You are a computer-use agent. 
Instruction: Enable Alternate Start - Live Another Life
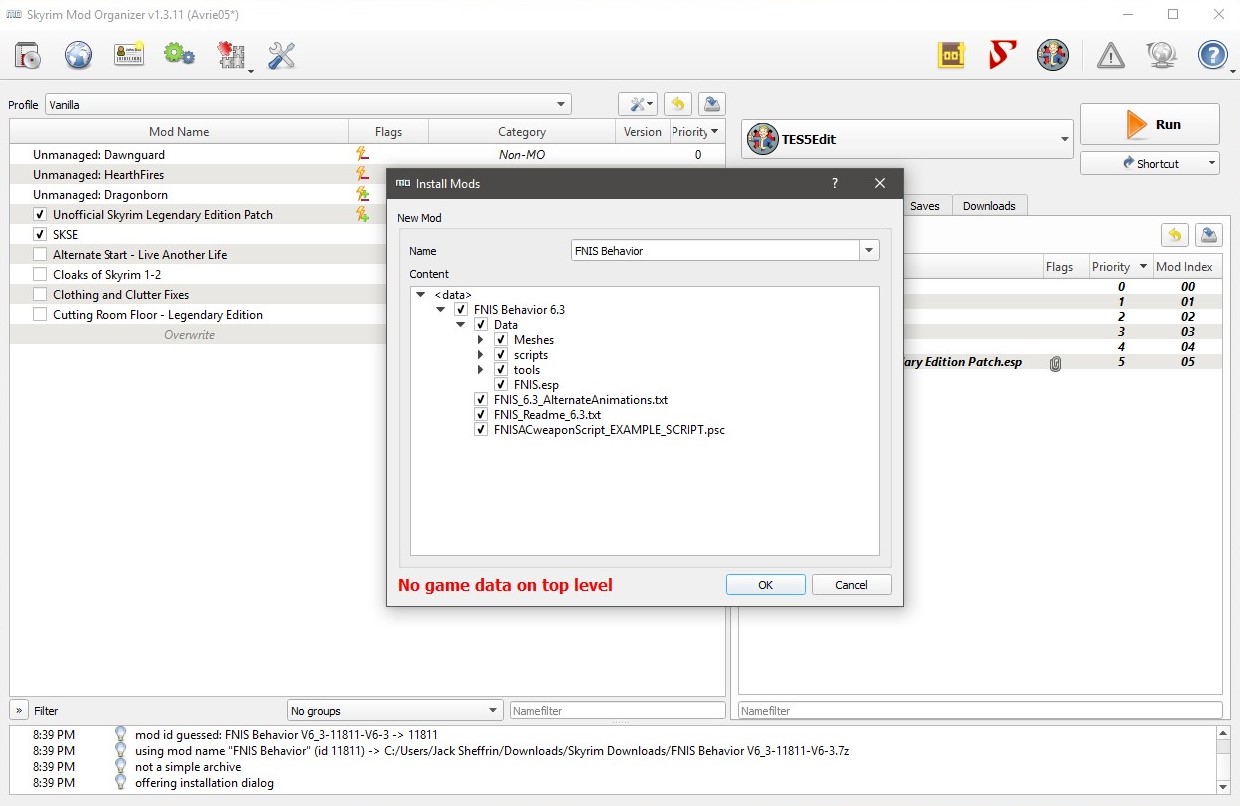coord(40,255)
